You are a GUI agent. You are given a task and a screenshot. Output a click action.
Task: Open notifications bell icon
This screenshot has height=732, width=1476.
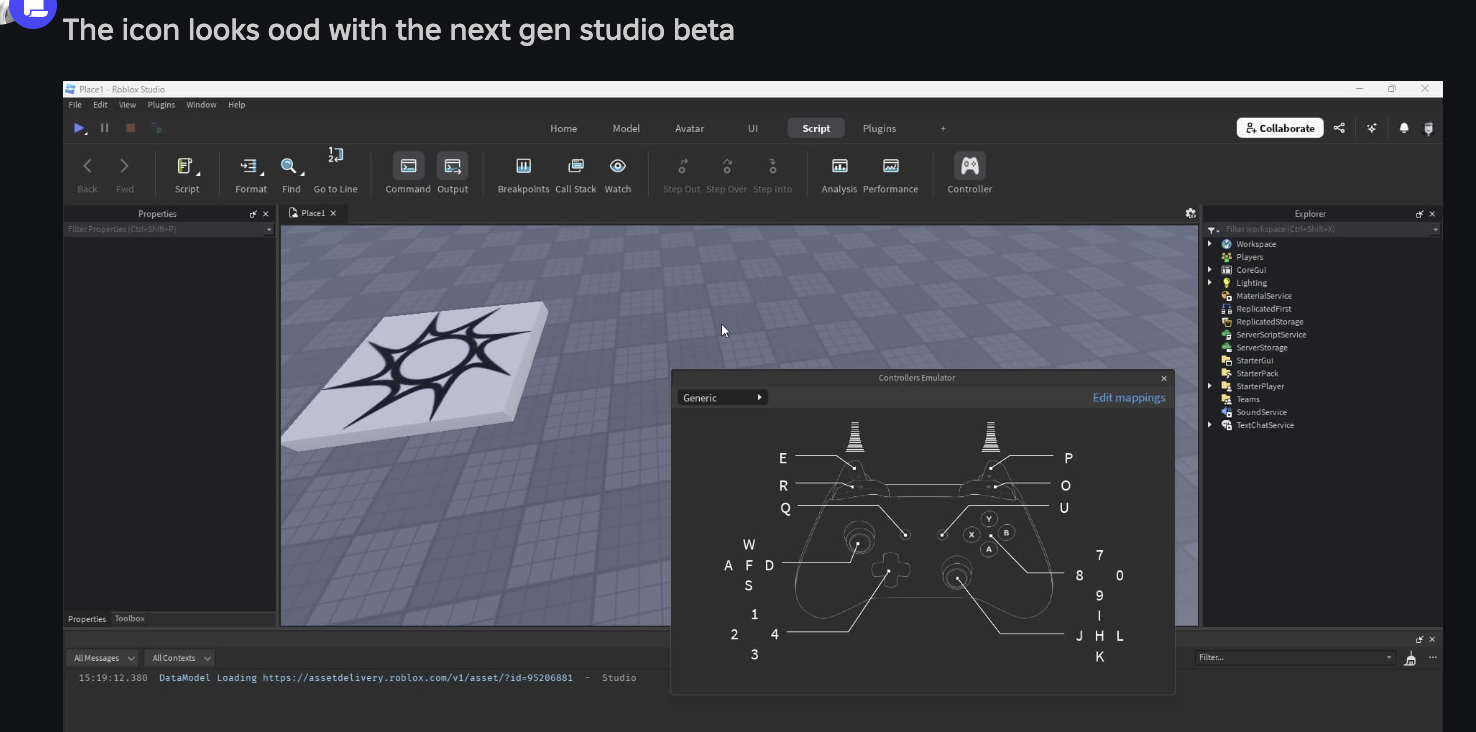(x=1404, y=128)
